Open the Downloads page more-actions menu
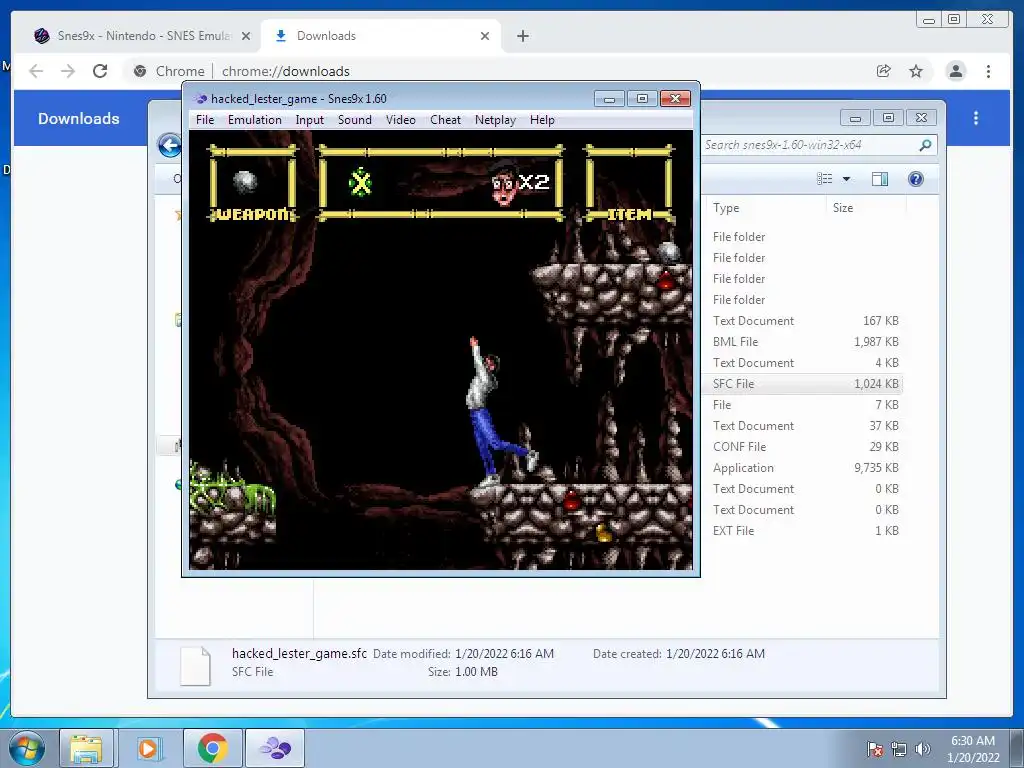Screen dimensions: 1024x768 coord(976,118)
